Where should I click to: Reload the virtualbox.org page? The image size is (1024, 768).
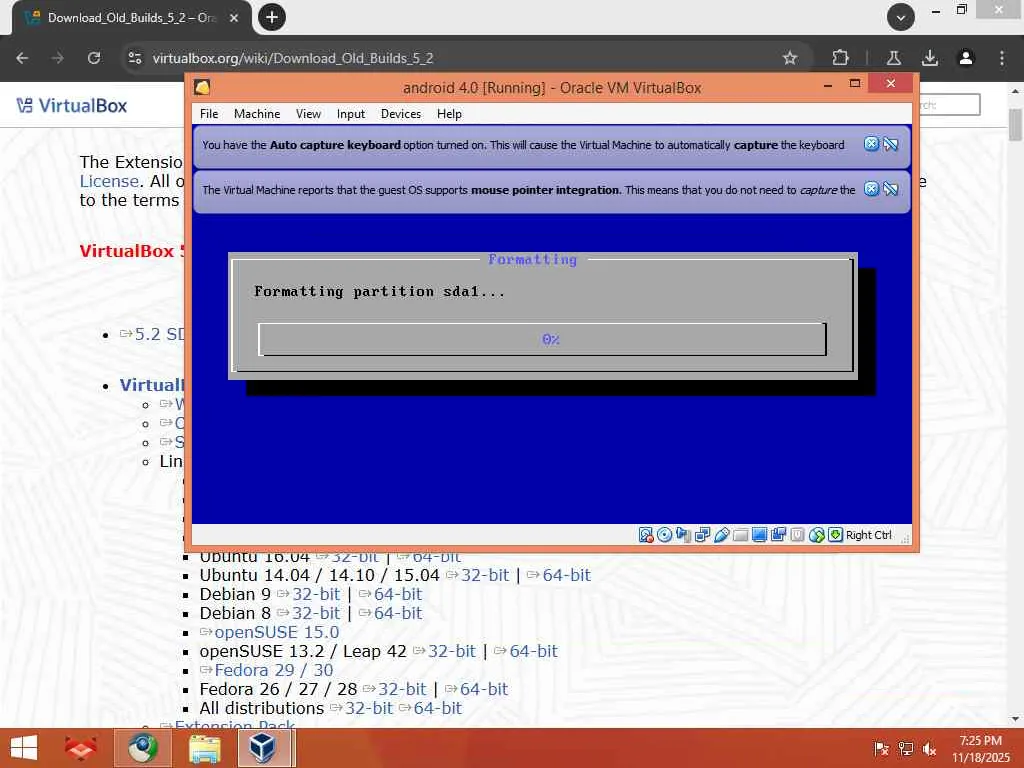(x=94, y=58)
